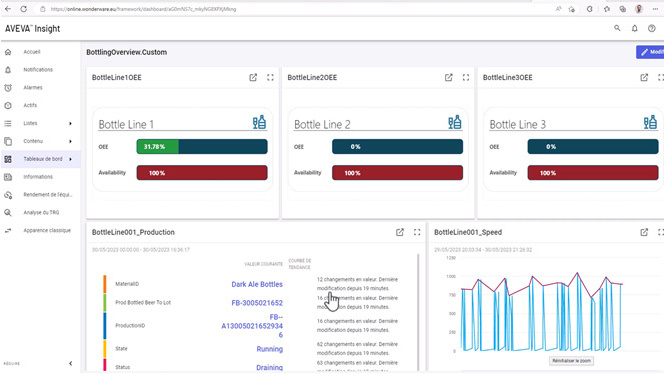
Task: Expand Tableaux de bord submenu
Action: [70, 159]
